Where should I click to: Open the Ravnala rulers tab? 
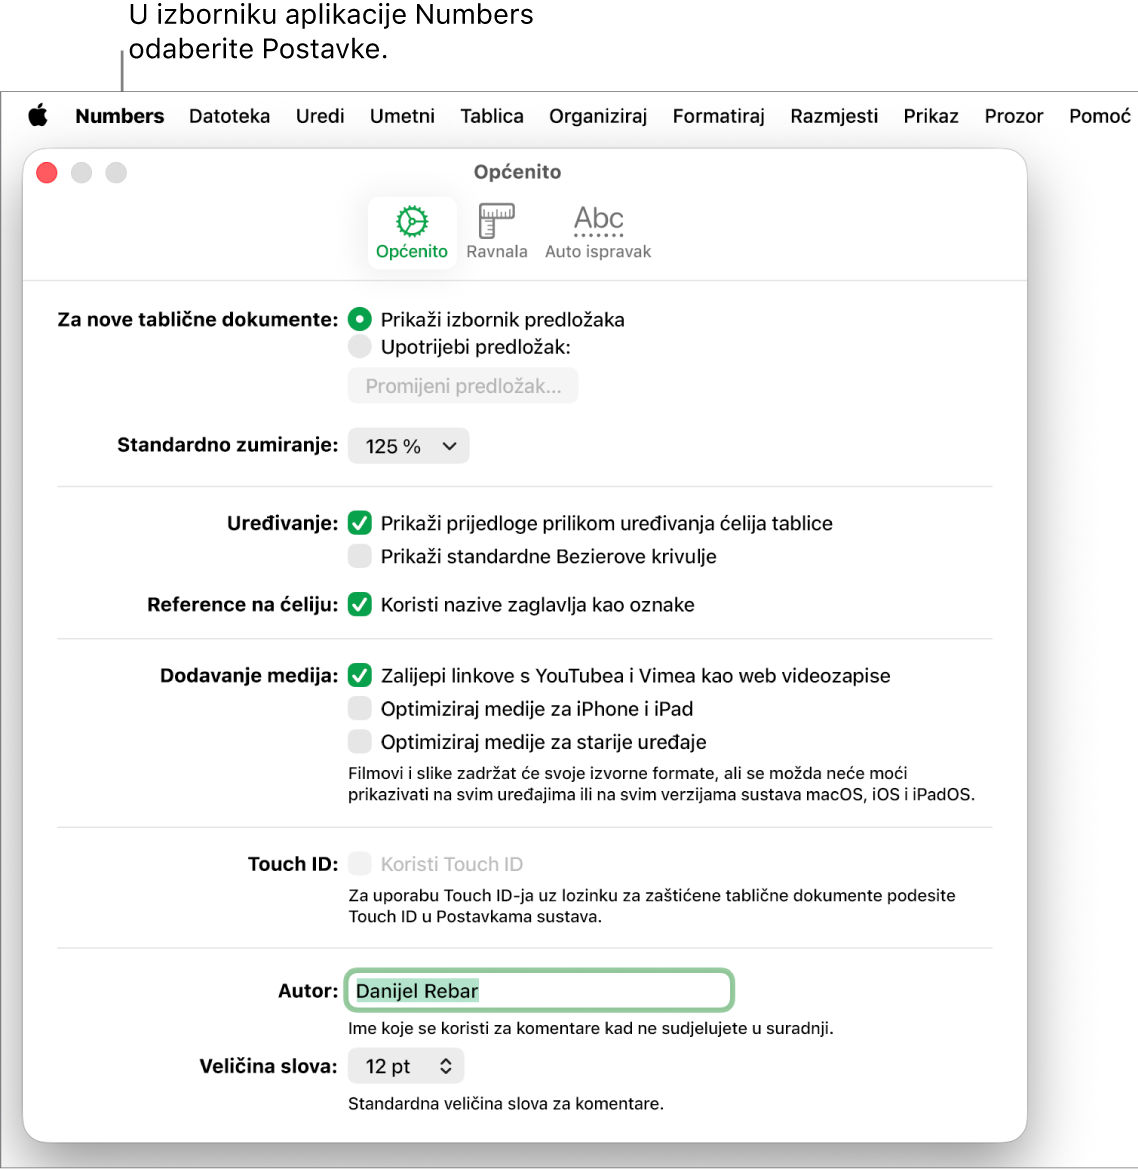[x=496, y=232]
